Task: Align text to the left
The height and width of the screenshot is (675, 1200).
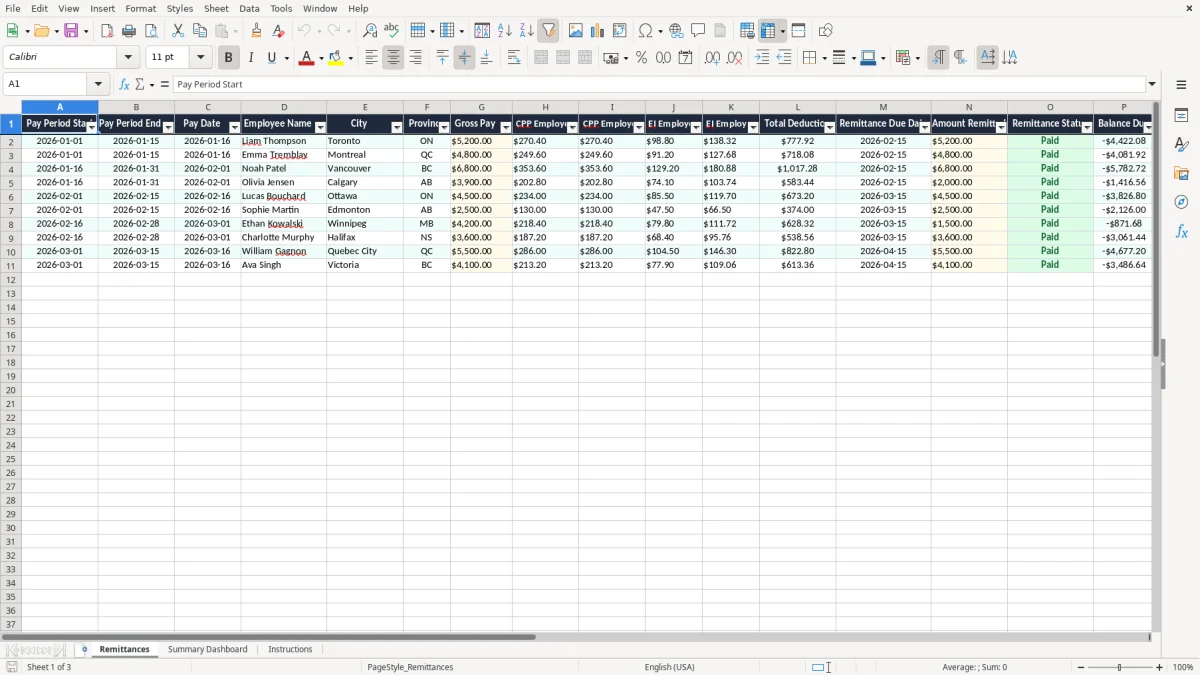Action: [x=371, y=58]
